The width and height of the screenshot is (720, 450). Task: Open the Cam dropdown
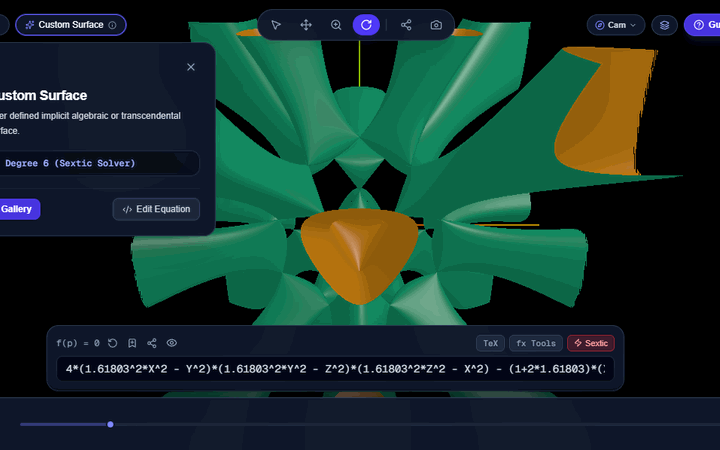pos(616,25)
